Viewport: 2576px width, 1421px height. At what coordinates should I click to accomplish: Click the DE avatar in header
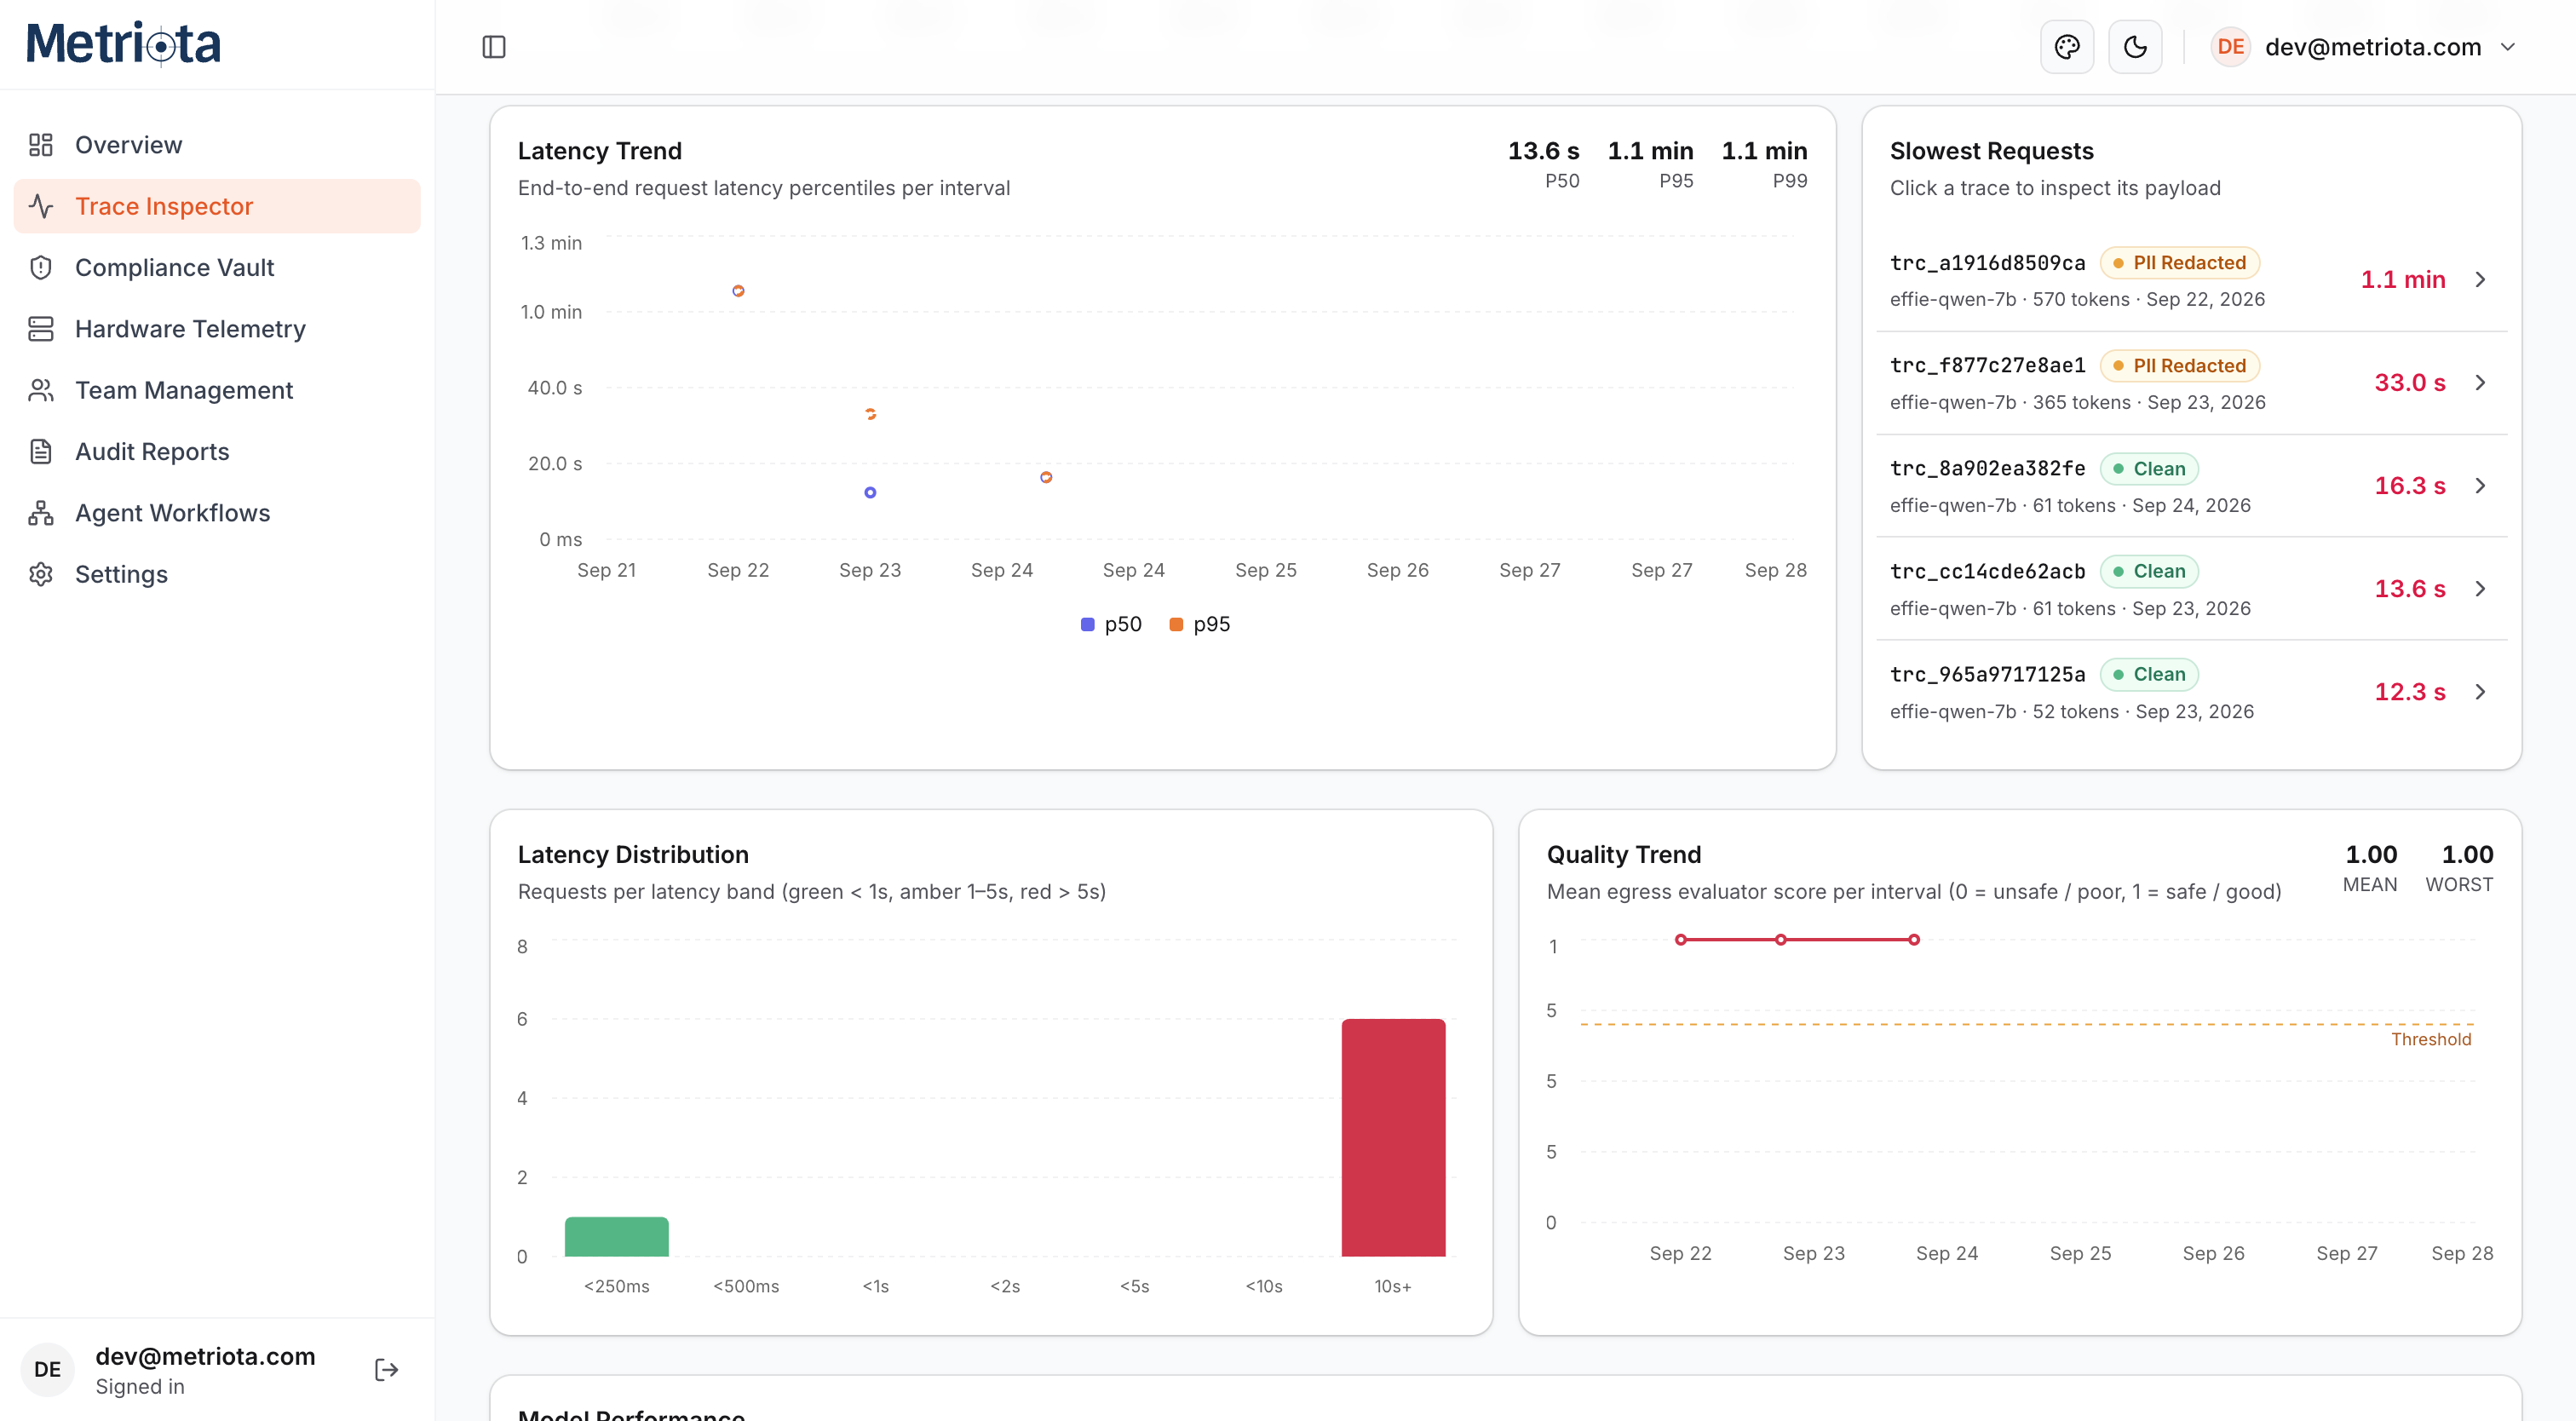pos(2230,47)
